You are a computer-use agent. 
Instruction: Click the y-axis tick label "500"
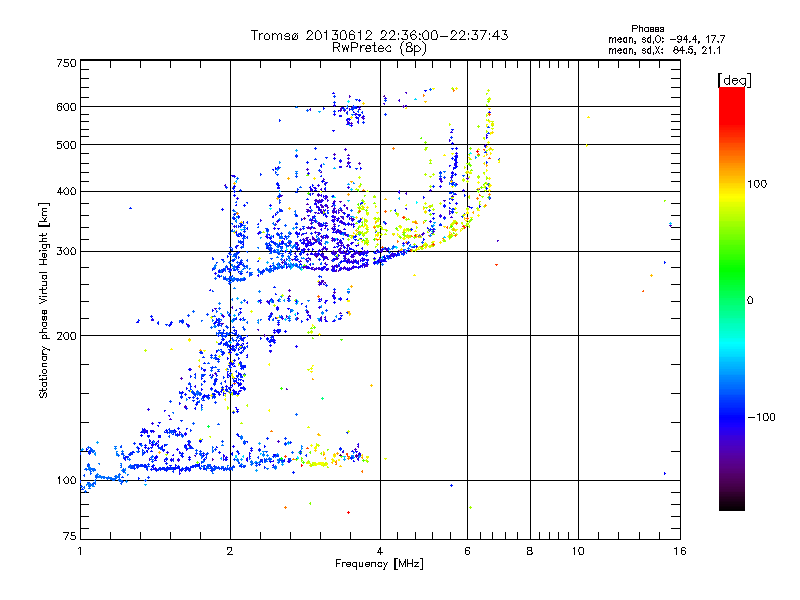(66, 145)
